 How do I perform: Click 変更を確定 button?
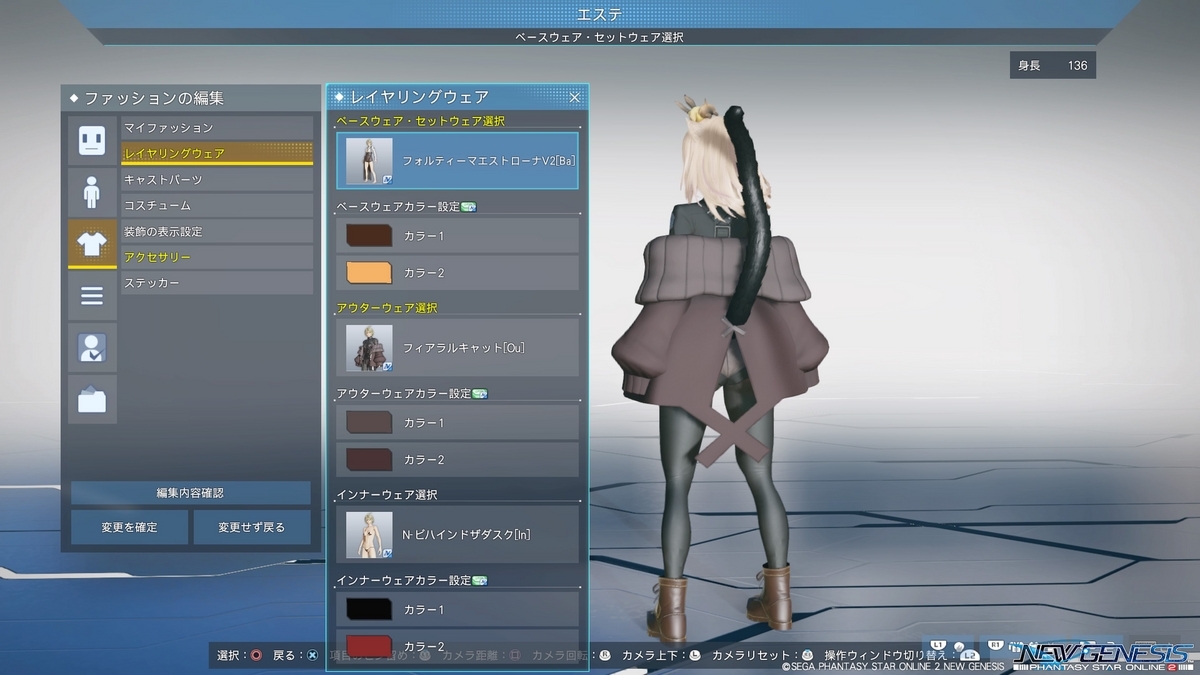pyautogui.click(x=129, y=527)
